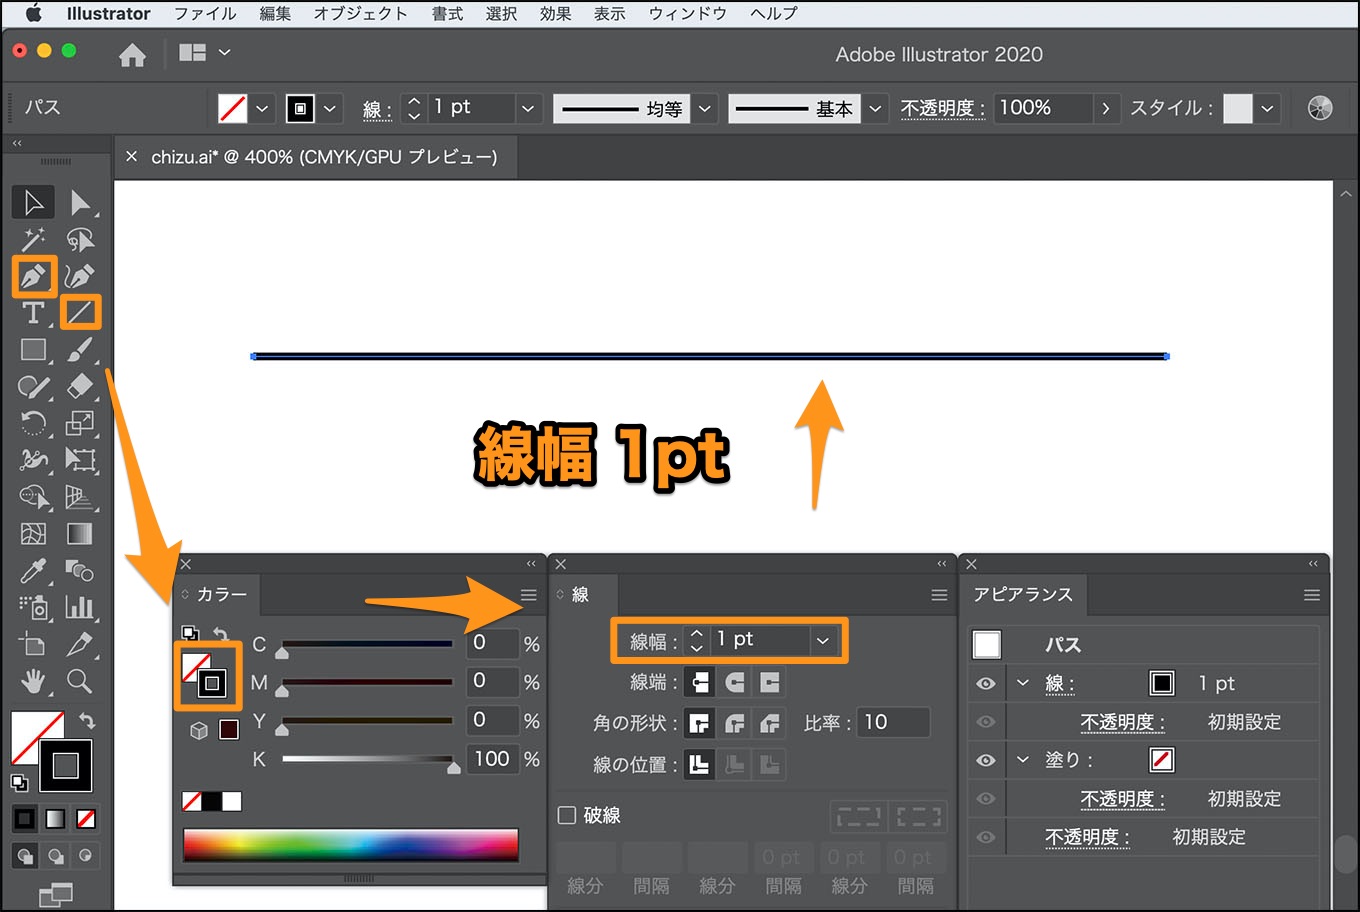The height and width of the screenshot is (912, 1360).
Task: Open the Stroke panel options menu
Action: [939, 595]
